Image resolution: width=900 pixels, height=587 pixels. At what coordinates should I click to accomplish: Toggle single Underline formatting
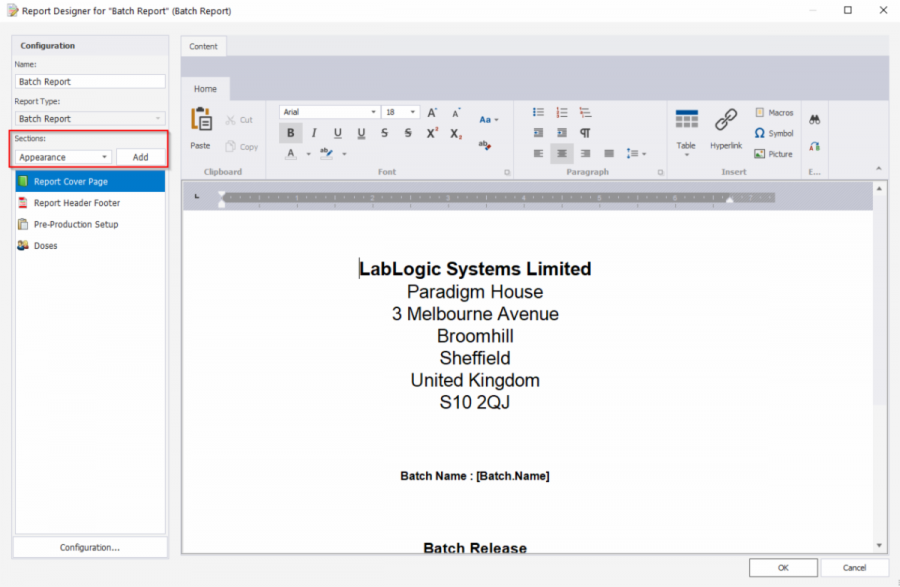338,133
